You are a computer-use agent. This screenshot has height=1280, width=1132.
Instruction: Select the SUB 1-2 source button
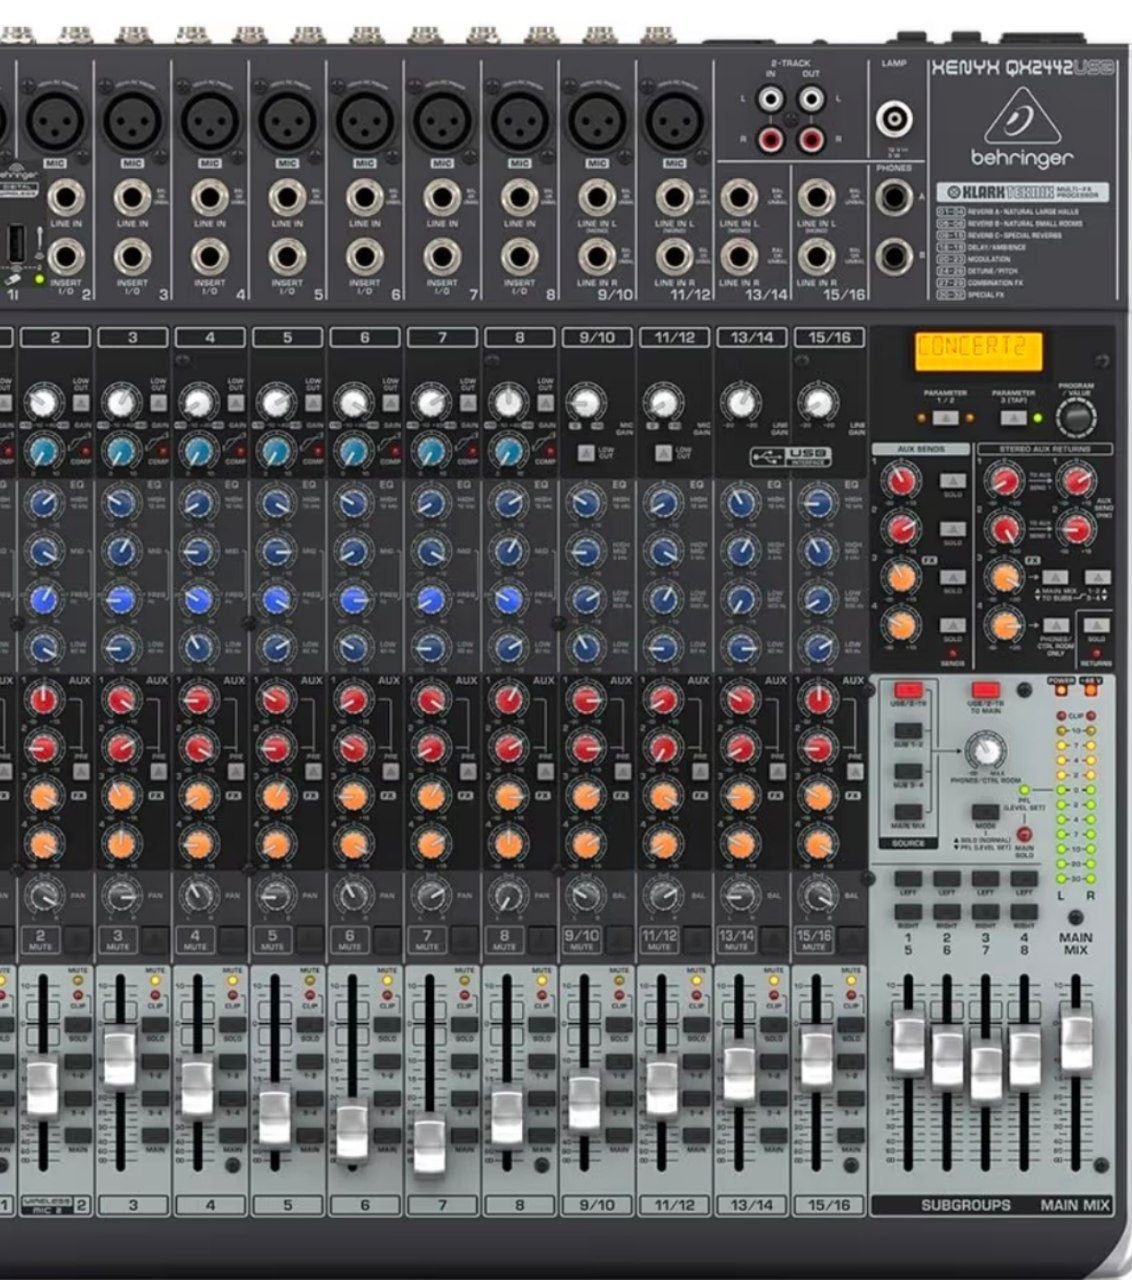click(x=907, y=731)
